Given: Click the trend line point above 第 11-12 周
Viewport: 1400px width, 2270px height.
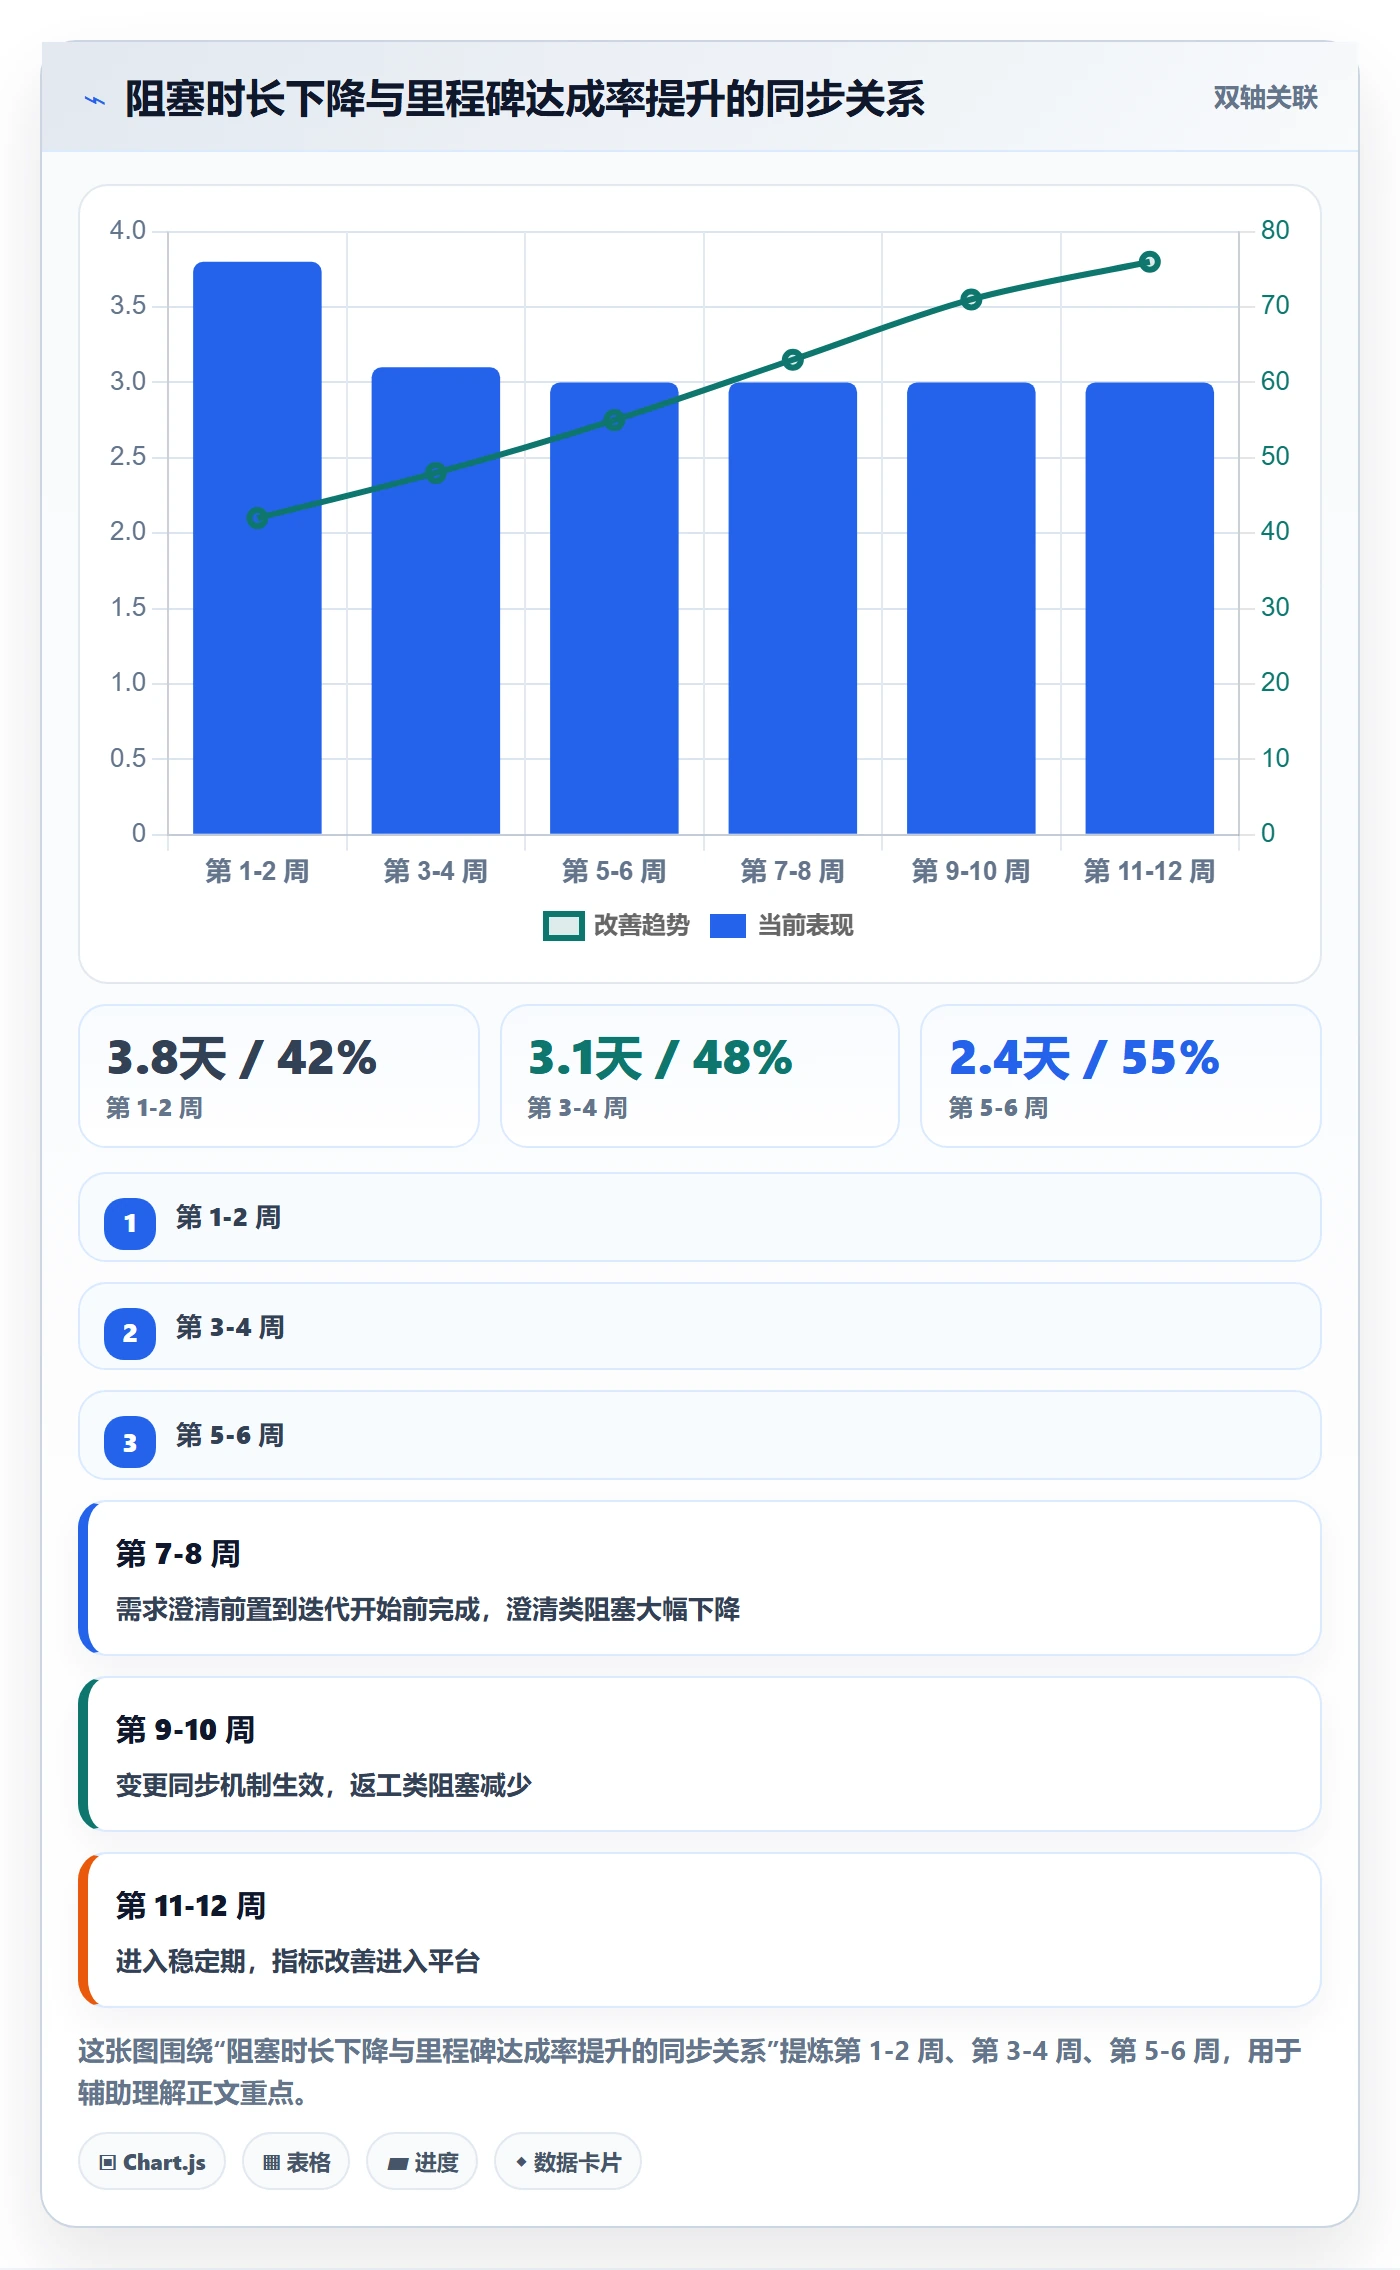Looking at the screenshot, I should point(1150,262).
